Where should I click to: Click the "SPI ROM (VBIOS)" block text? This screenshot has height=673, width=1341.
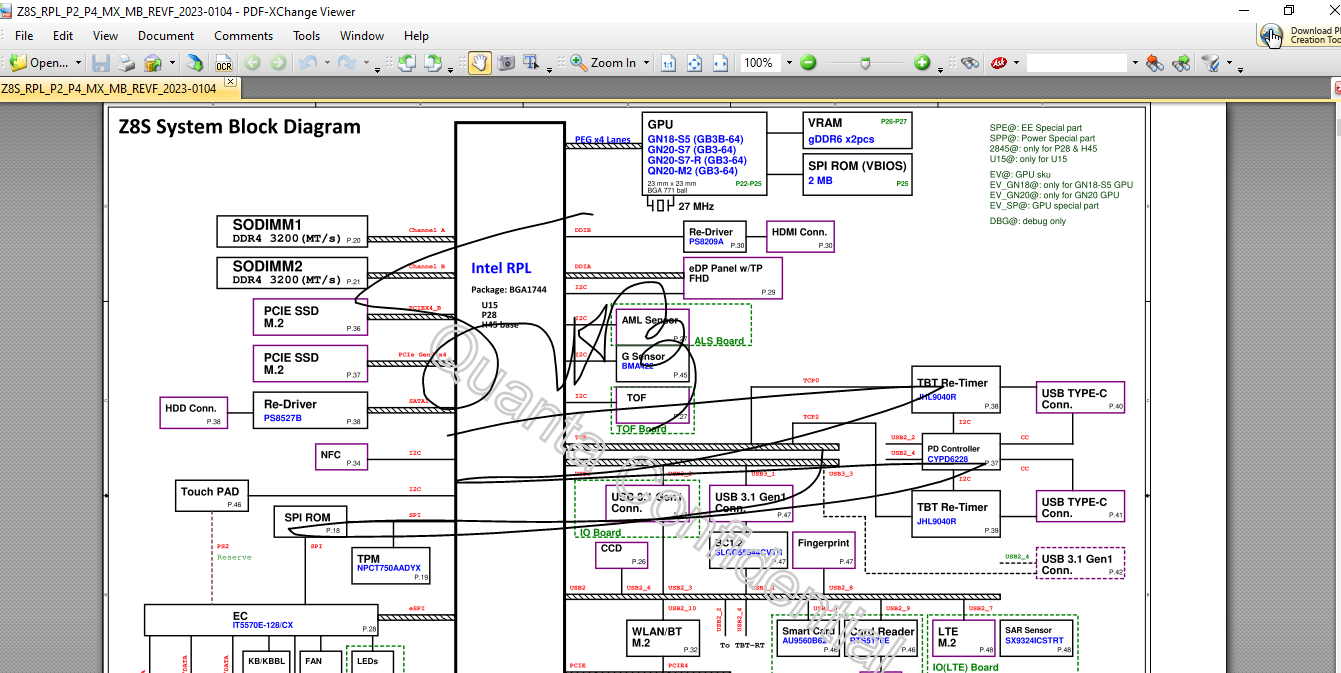857,166
